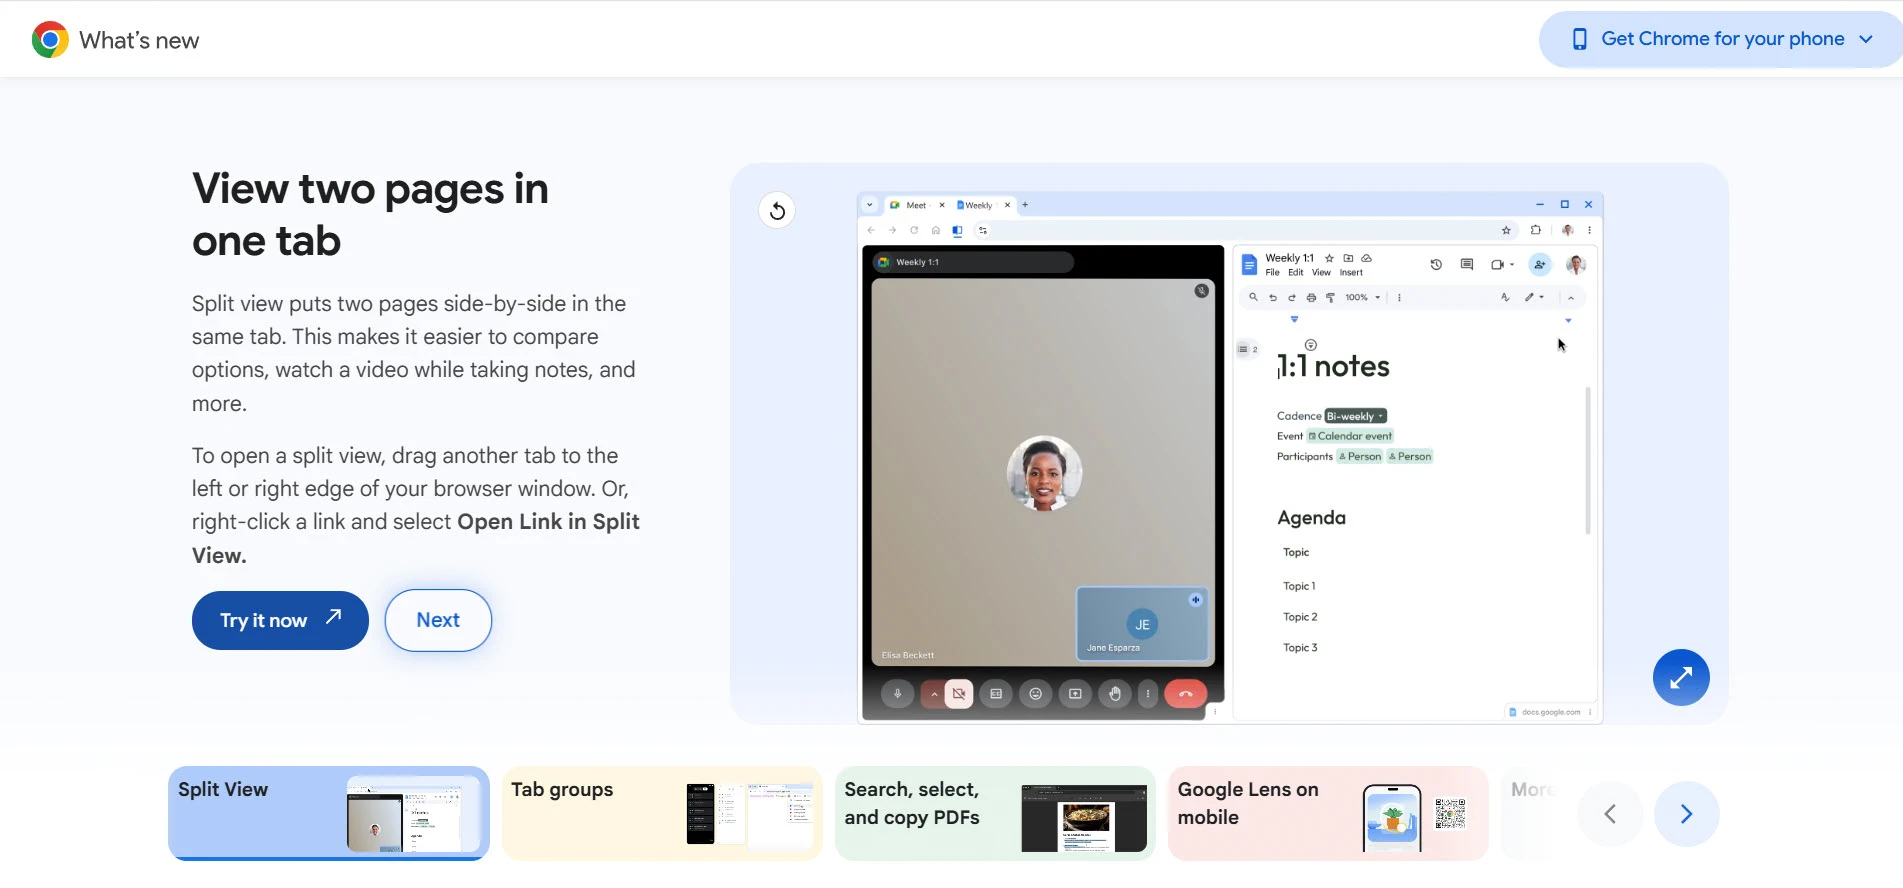Click the Try it now button
Viewport: 1903px width, 888px height.
(x=280, y=620)
